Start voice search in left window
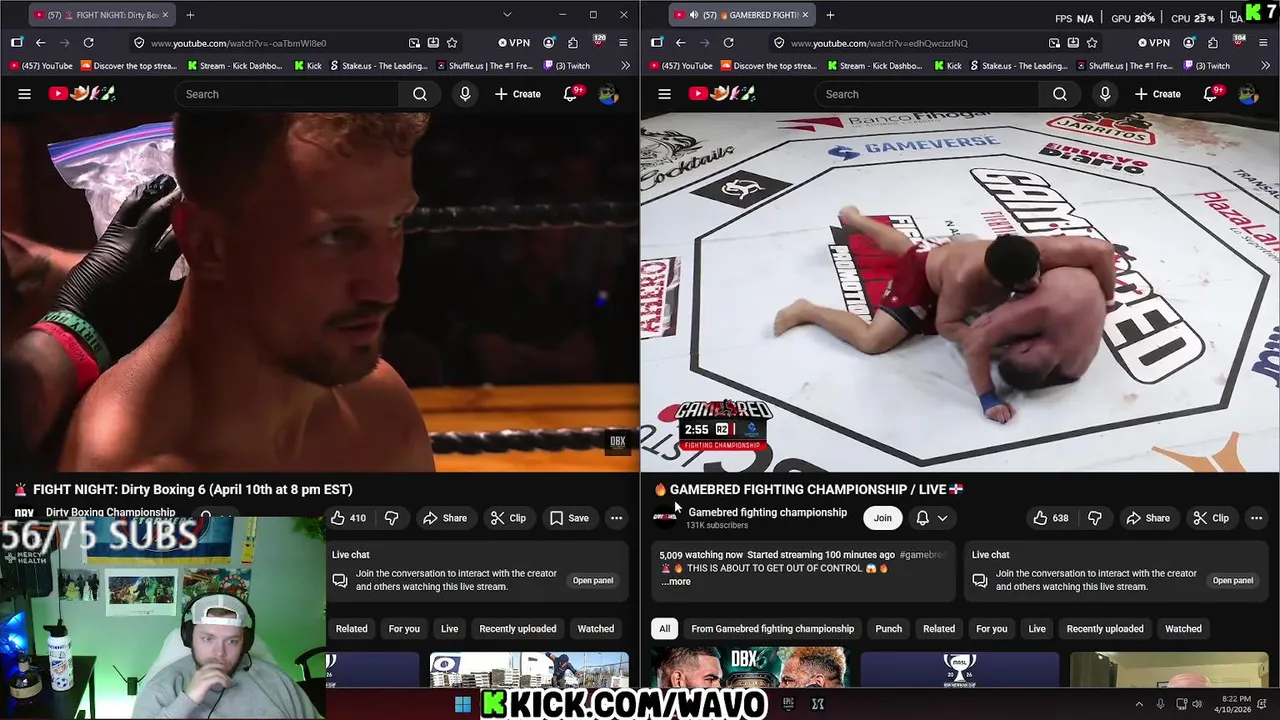1280x720 pixels. coord(465,94)
